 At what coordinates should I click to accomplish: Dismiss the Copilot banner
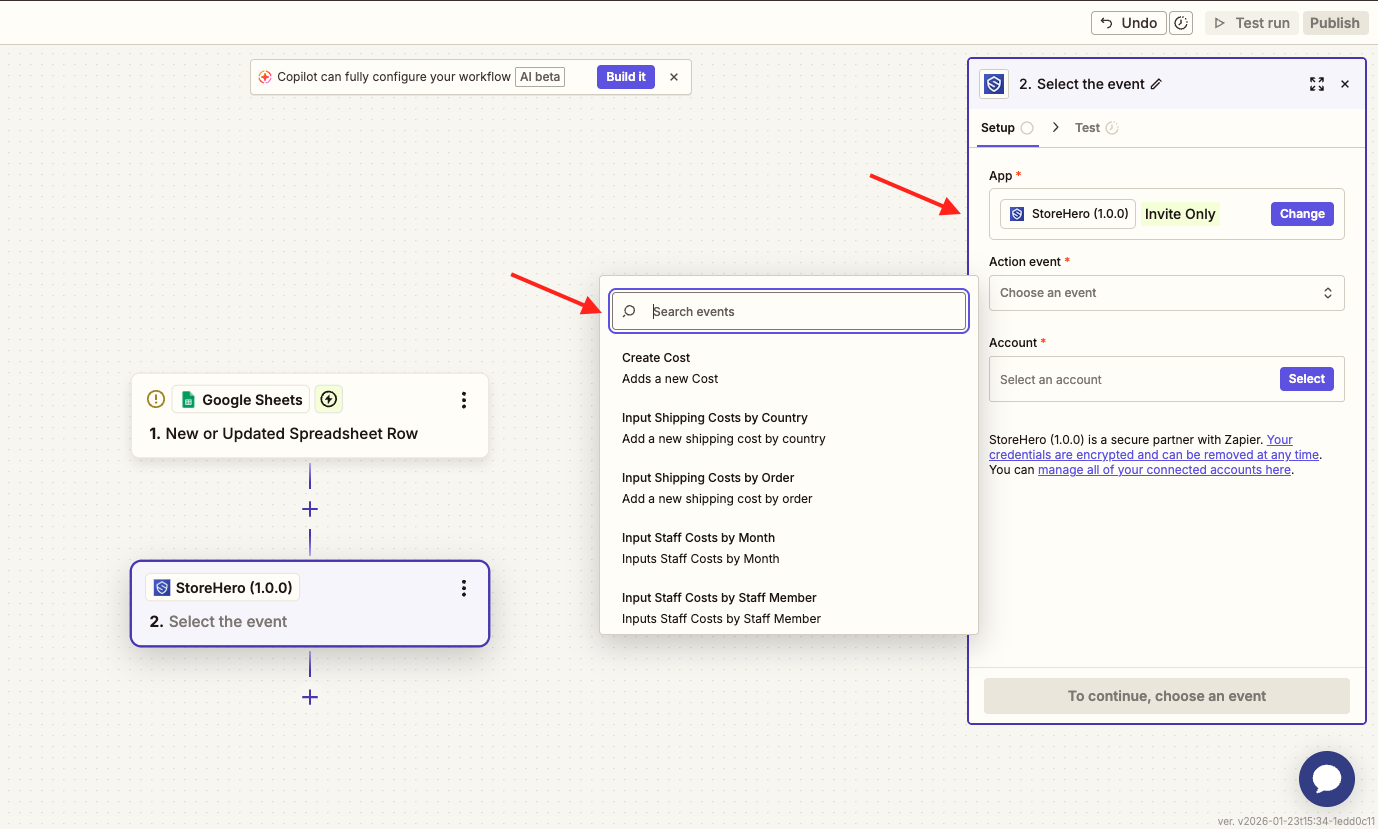pos(674,77)
